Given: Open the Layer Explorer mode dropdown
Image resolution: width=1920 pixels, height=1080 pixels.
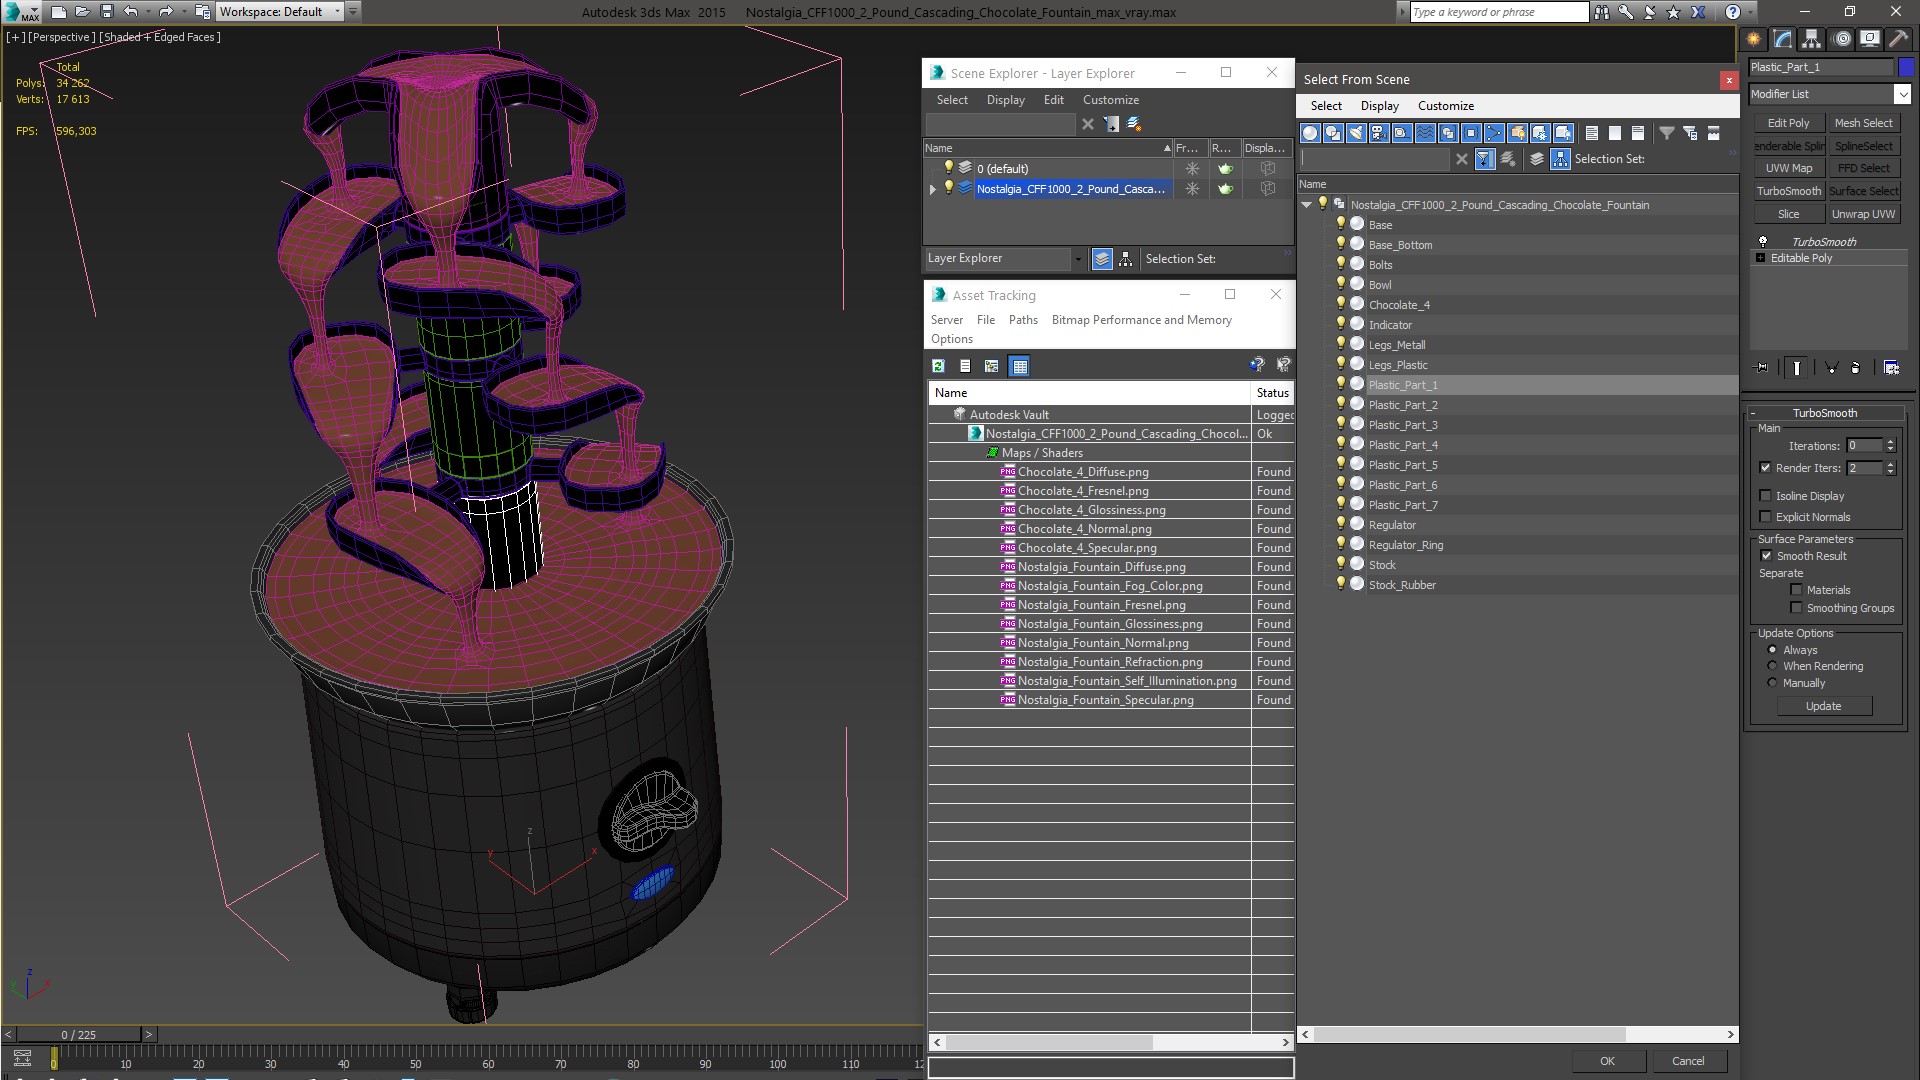Looking at the screenshot, I should point(1078,259).
